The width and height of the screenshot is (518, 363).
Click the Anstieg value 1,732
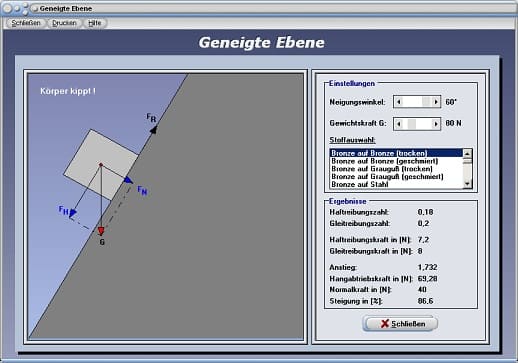[427, 267]
